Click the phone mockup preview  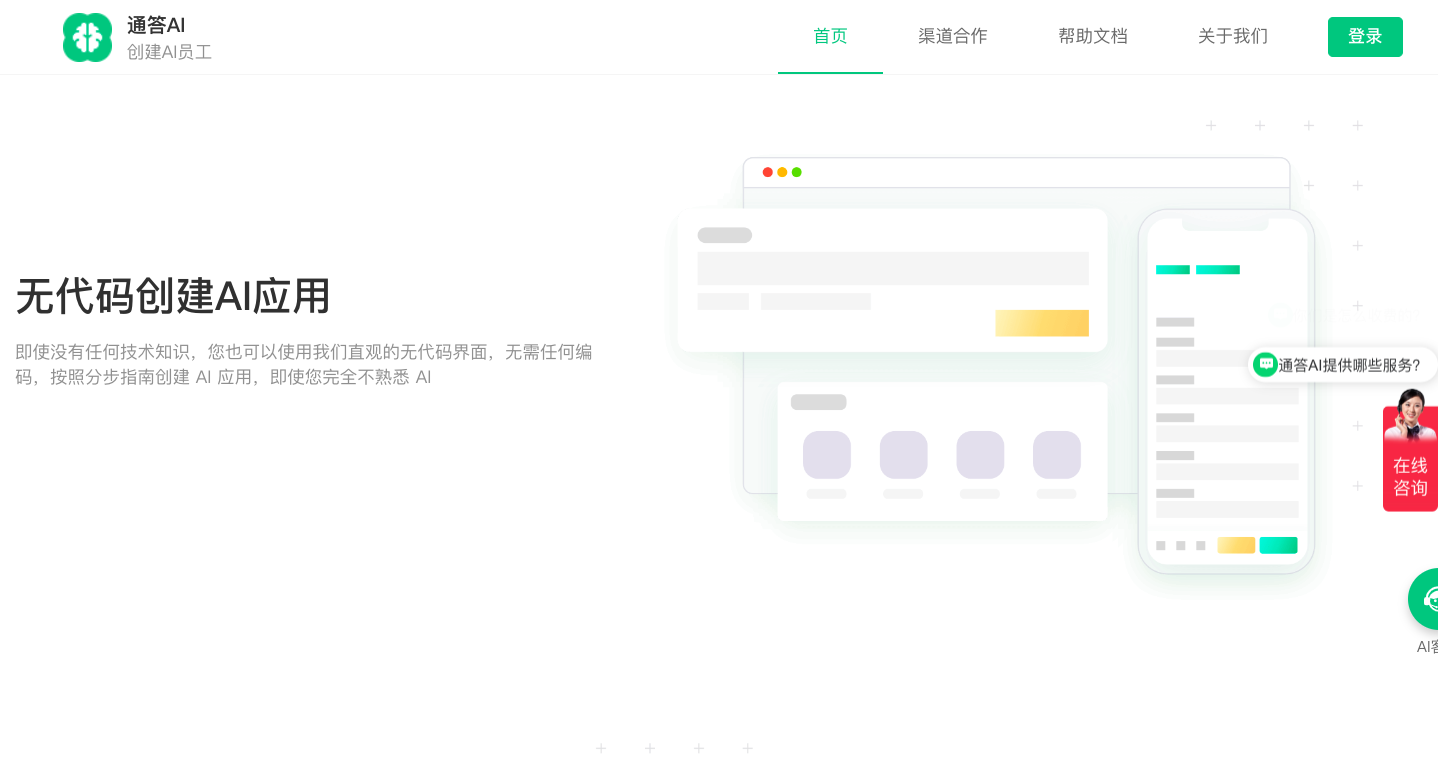tap(1226, 390)
